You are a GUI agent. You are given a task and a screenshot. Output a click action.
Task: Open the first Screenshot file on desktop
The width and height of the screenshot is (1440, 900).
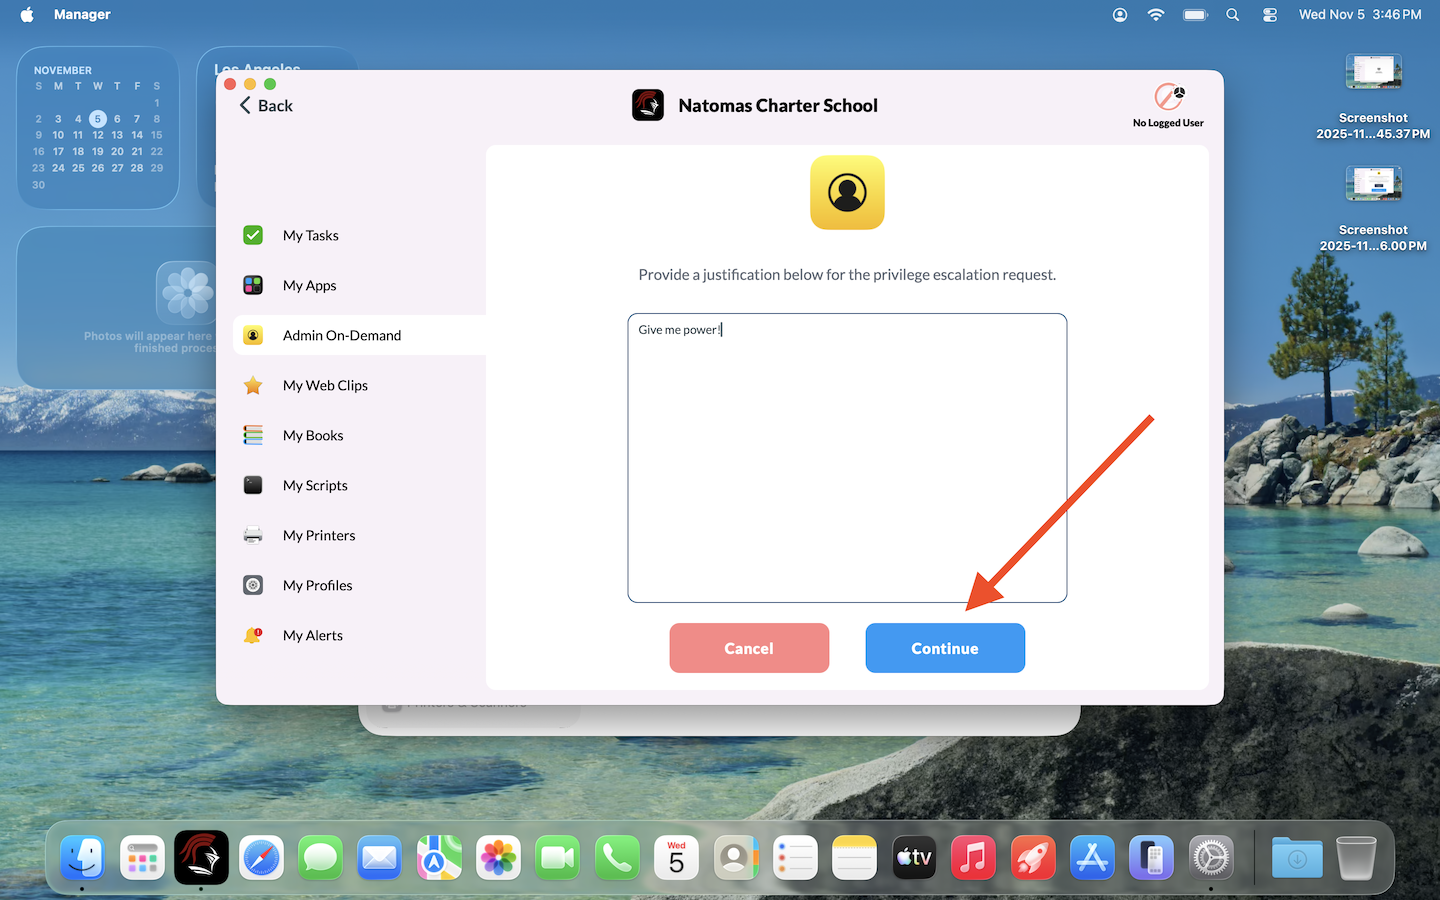[1373, 97]
